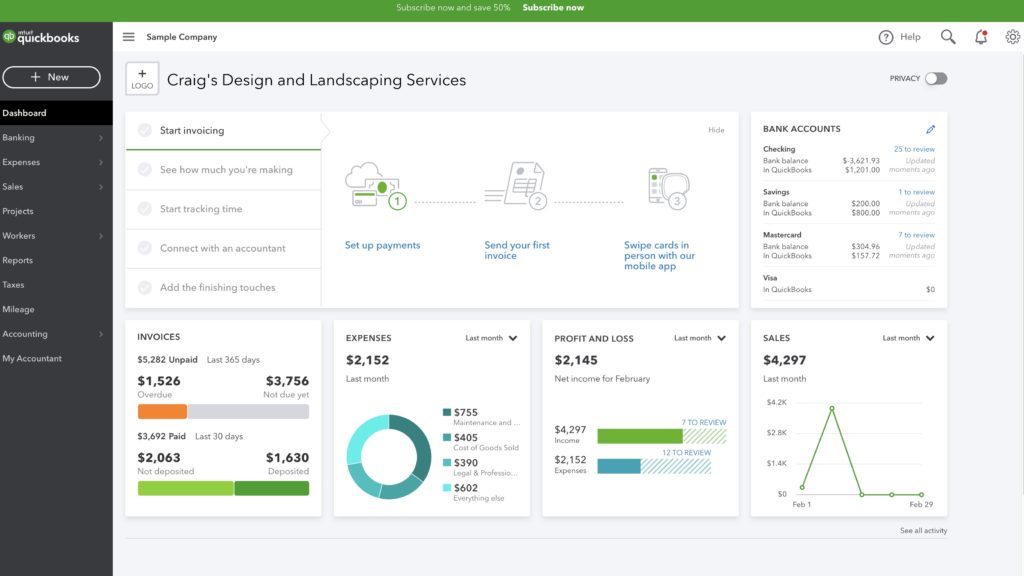Click the Visa account row
The width and height of the screenshot is (1024, 576).
(848, 283)
